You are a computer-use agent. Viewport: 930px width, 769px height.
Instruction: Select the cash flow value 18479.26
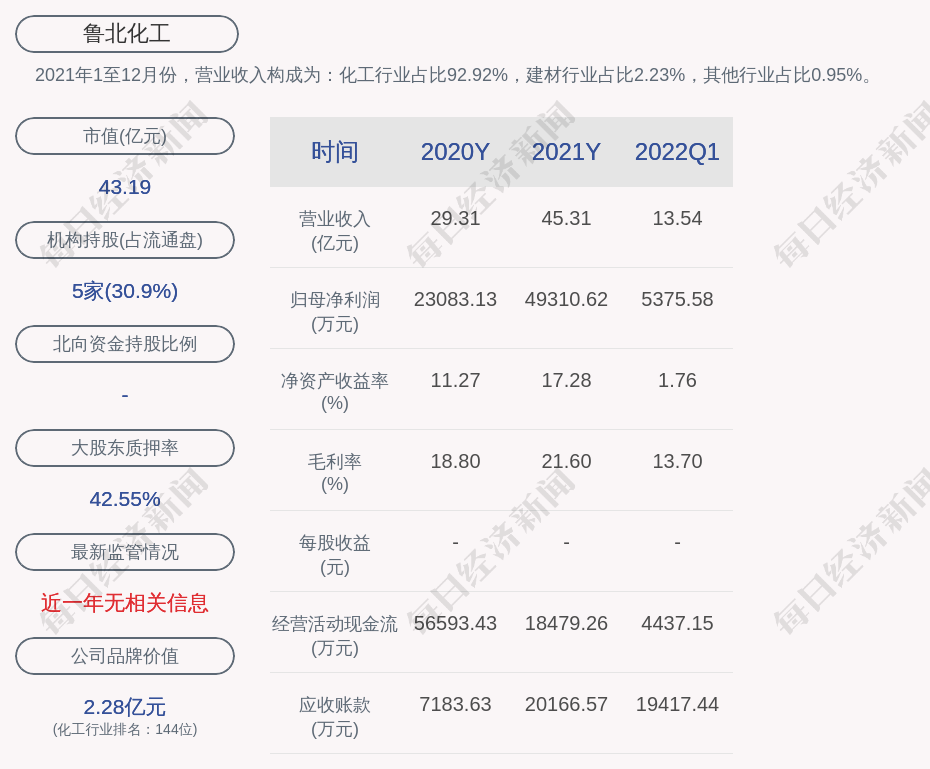[566, 623]
